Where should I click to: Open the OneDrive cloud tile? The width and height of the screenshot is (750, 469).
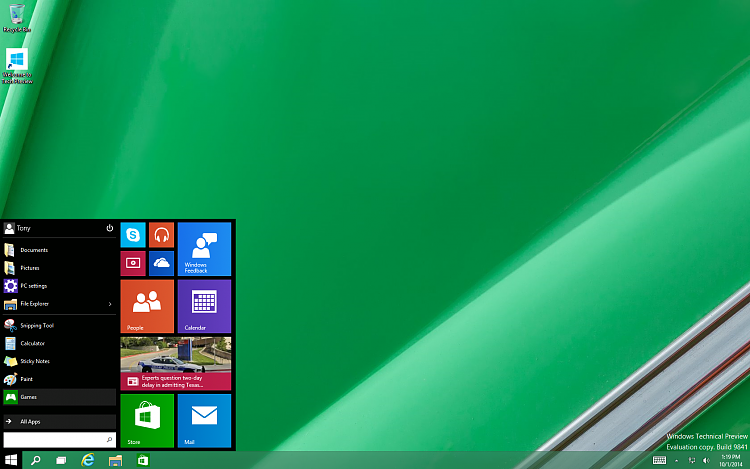click(x=161, y=263)
